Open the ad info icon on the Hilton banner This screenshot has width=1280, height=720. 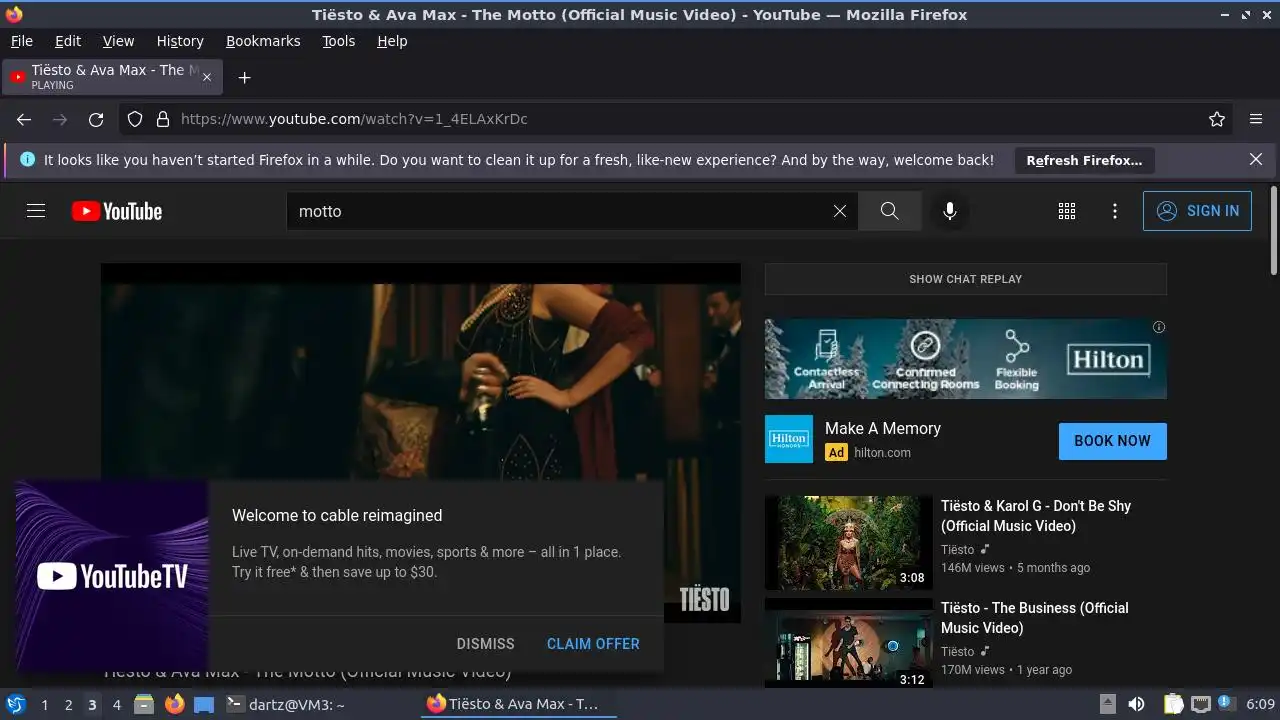point(1158,327)
